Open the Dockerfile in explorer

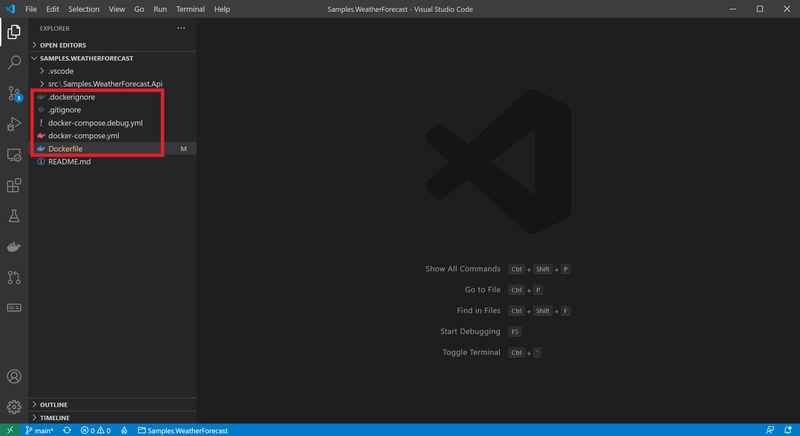tap(112, 149)
